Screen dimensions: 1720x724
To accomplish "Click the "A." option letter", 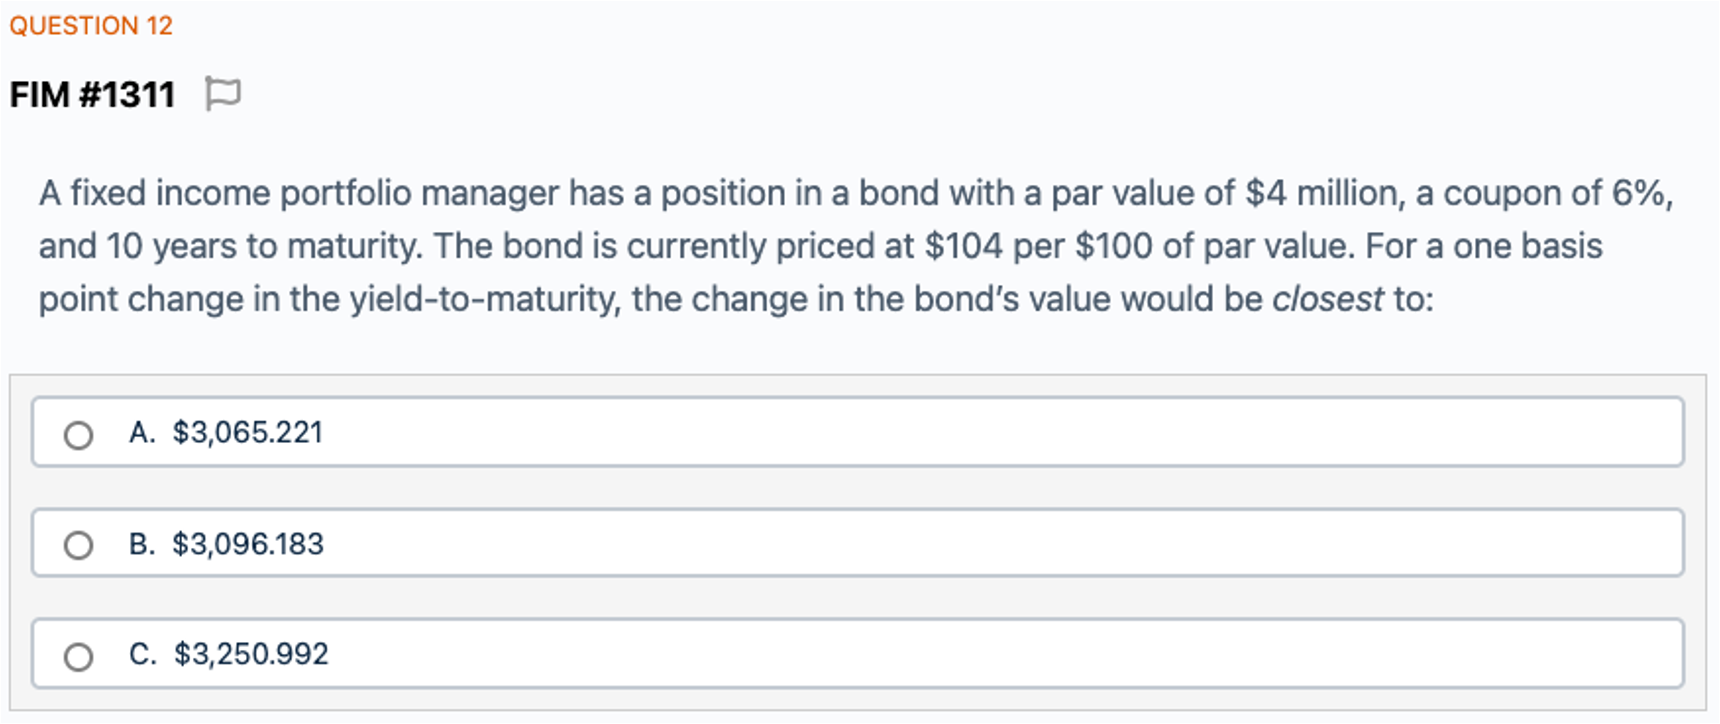I will (x=142, y=432).
